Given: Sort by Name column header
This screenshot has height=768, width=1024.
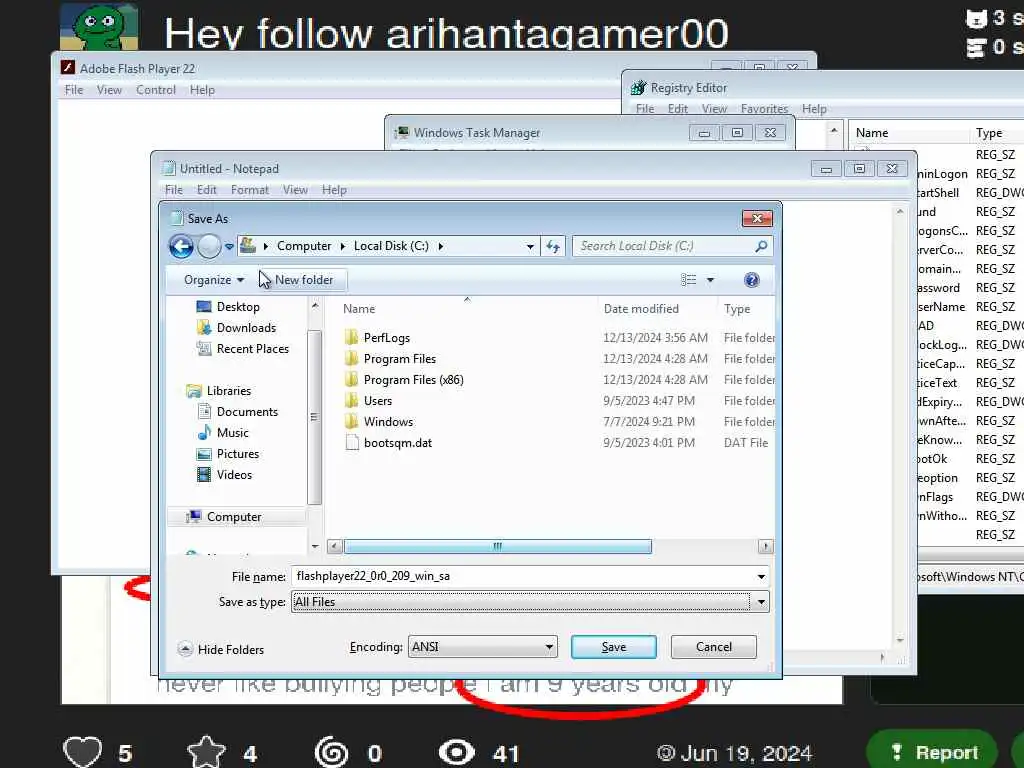Looking at the screenshot, I should pyautogui.click(x=359, y=309).
